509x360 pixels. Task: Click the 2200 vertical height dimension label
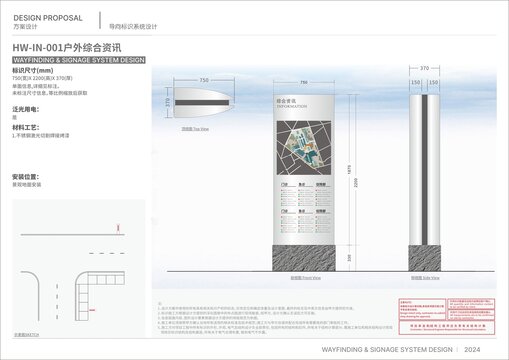coord(356,183)
